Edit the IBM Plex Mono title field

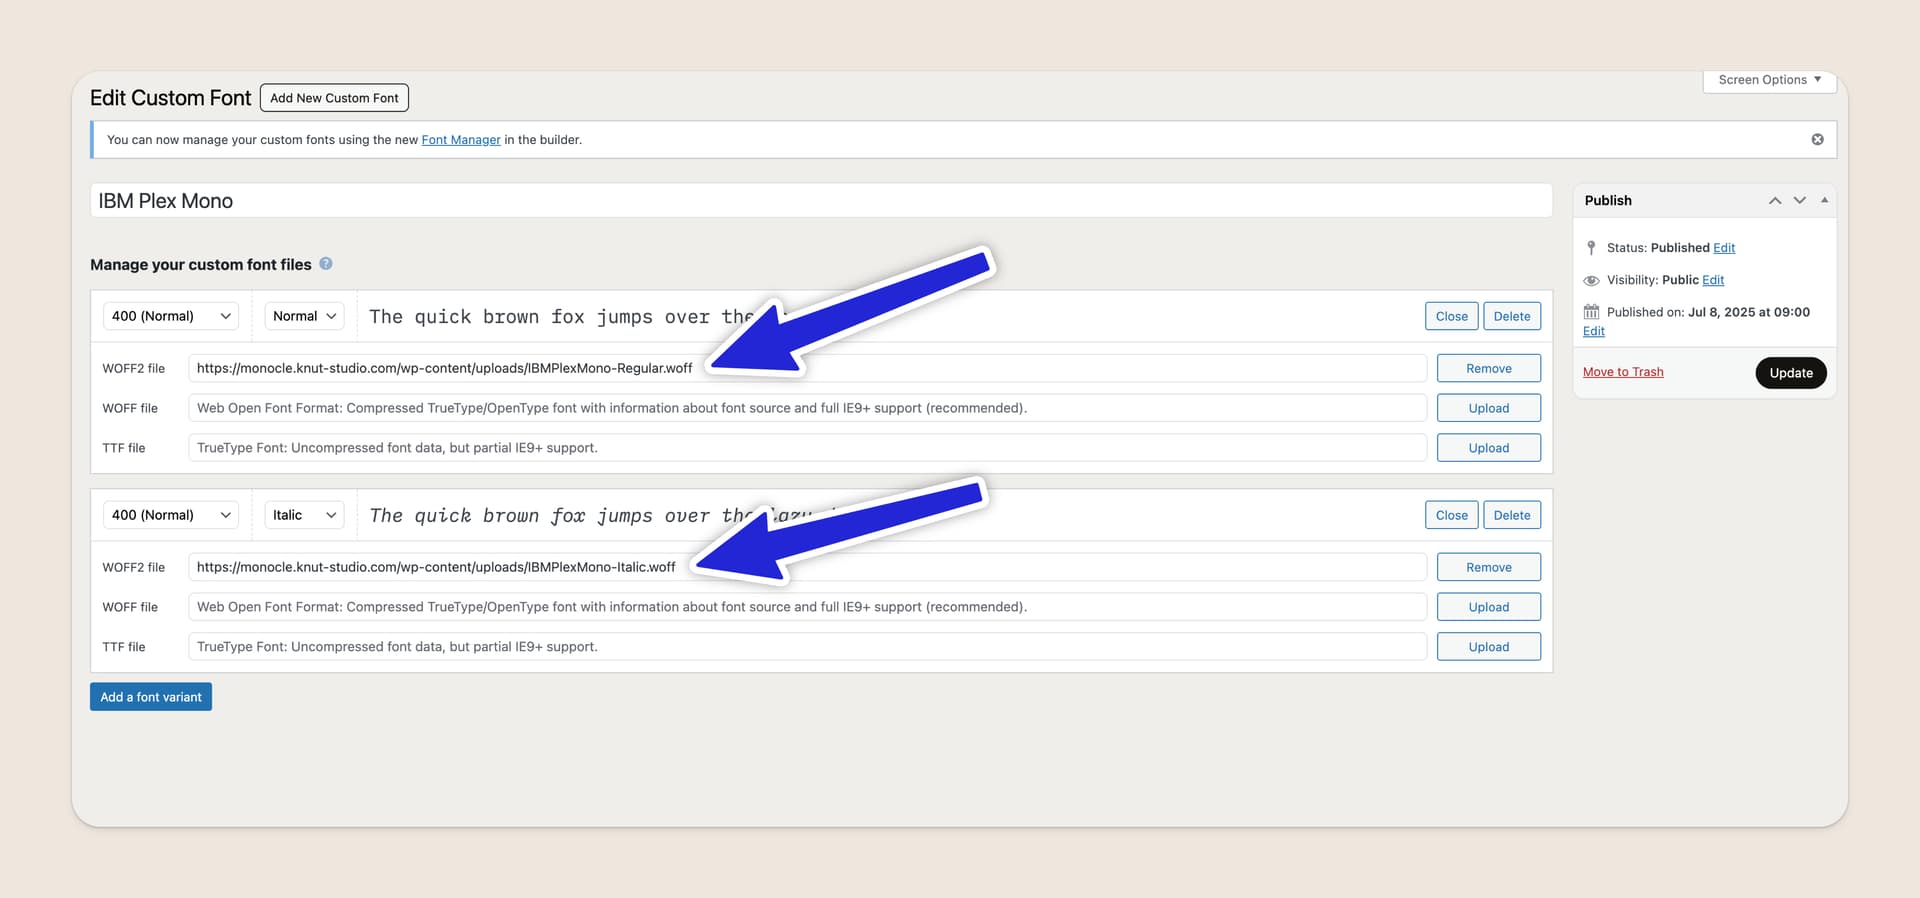point(821,201)
